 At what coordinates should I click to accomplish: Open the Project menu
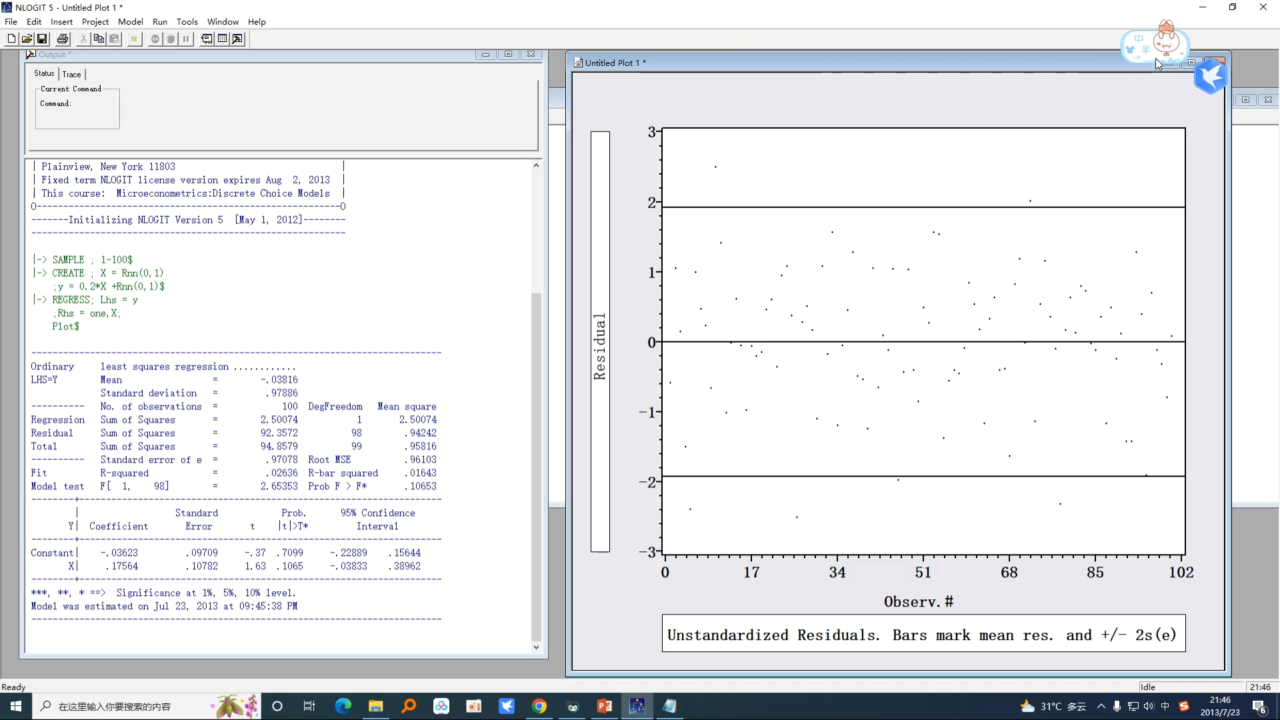[x=95, y=21]
